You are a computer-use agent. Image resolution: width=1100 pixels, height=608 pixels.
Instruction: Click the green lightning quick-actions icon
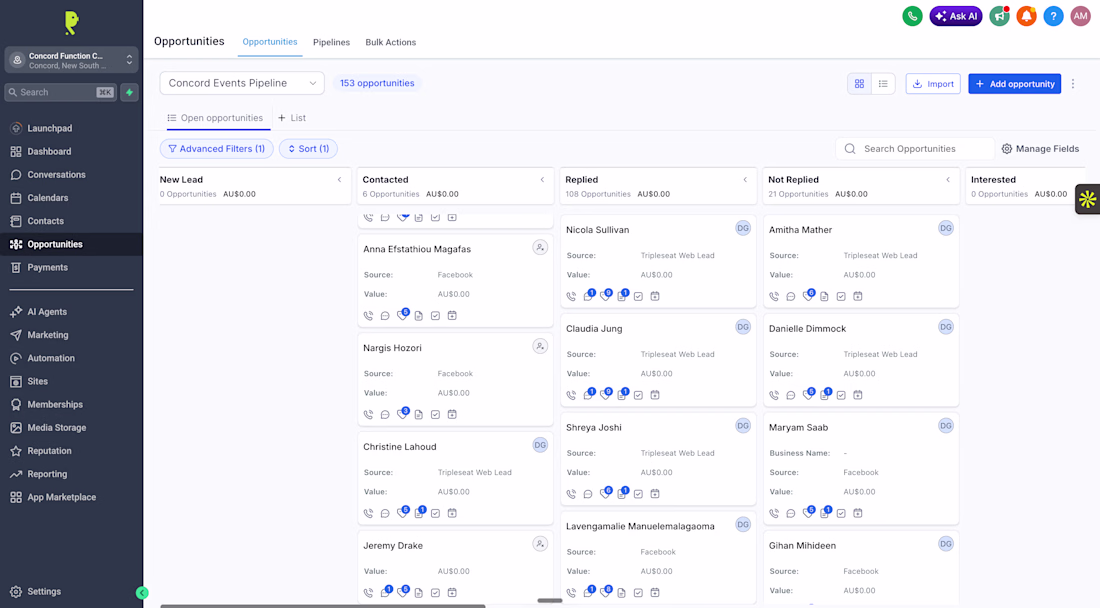tap(130, 92)
